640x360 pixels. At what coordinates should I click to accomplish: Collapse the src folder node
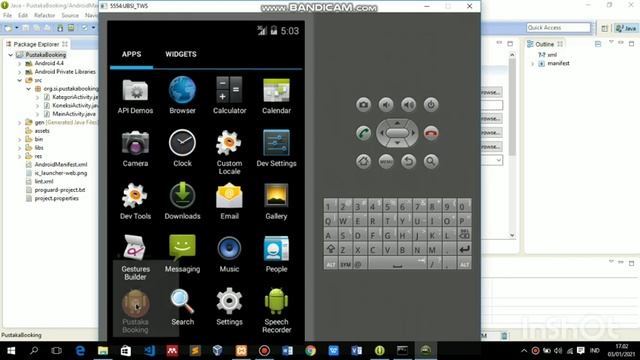[19, 80]
